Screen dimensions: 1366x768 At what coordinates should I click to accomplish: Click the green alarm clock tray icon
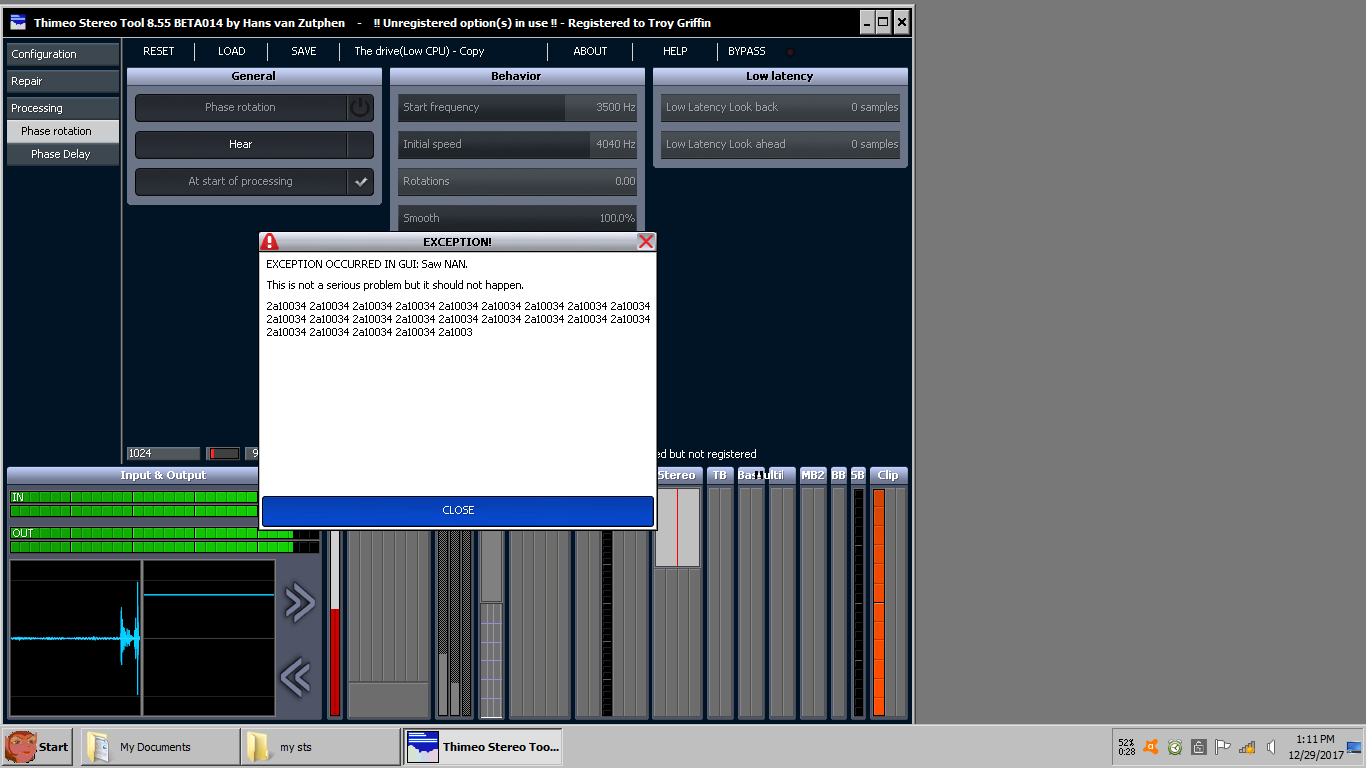pyautogui.click(x=1175, y=747)
